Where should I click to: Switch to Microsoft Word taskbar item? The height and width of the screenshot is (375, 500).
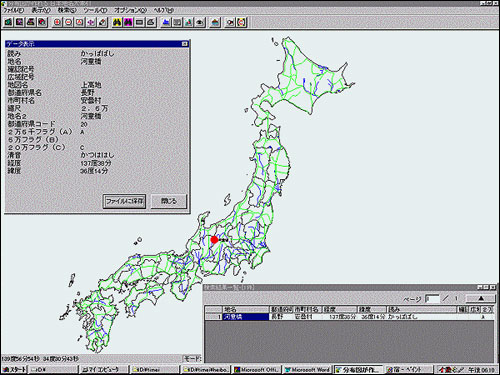pyautogui.click(x=307, y=369)
